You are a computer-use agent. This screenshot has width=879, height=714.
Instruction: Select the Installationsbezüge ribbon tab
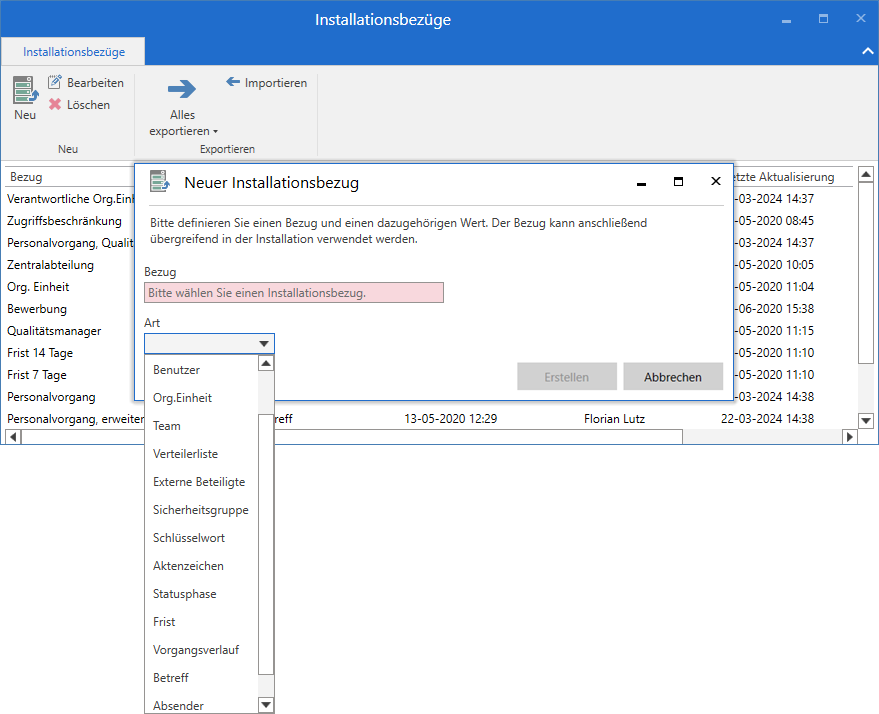click(x=74, y=51)
